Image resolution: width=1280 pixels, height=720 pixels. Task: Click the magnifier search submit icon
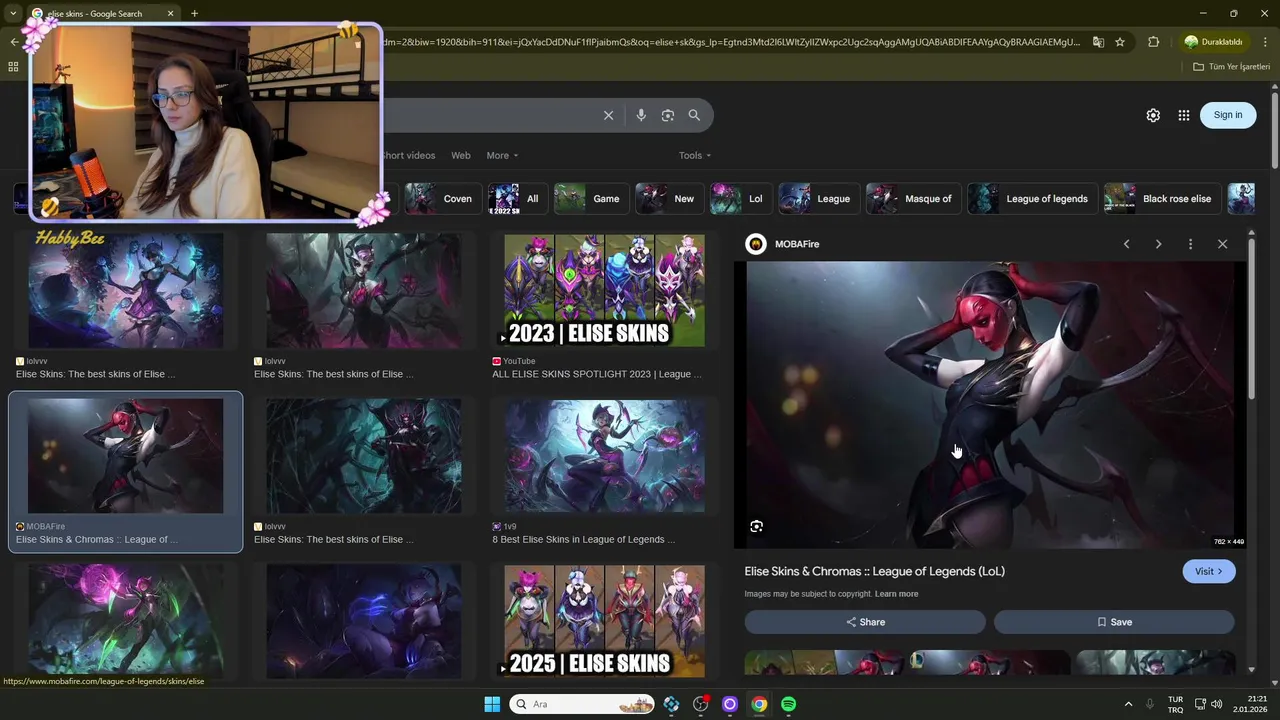click(694, 115)
